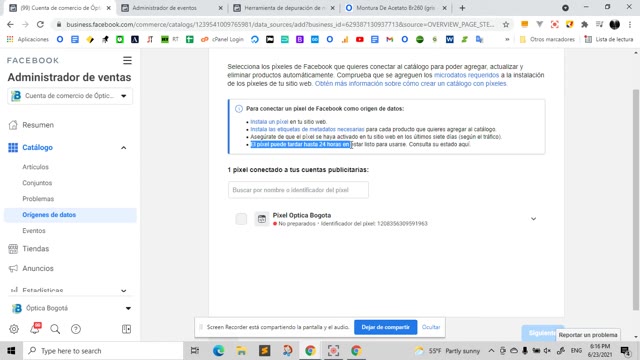Viewport: 640px width, 360px height.
Task: Open the Óptica Bogotá business dropdown
Action: click(x=70, y=308)
